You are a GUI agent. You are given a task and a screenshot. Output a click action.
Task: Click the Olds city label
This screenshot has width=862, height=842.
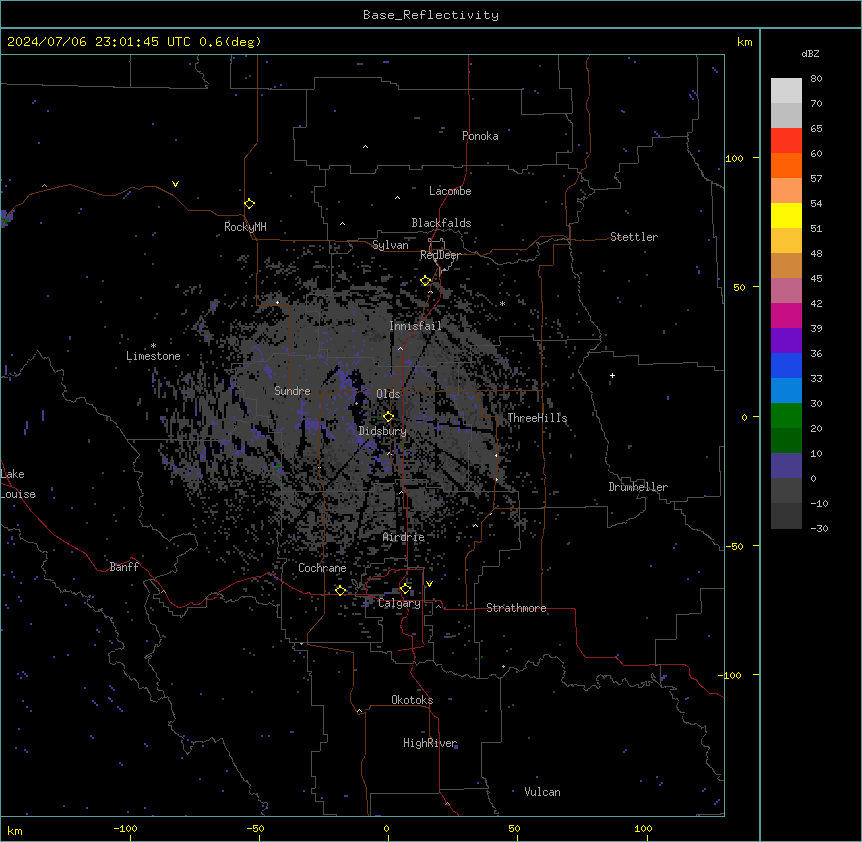click(x=388, y=394)
